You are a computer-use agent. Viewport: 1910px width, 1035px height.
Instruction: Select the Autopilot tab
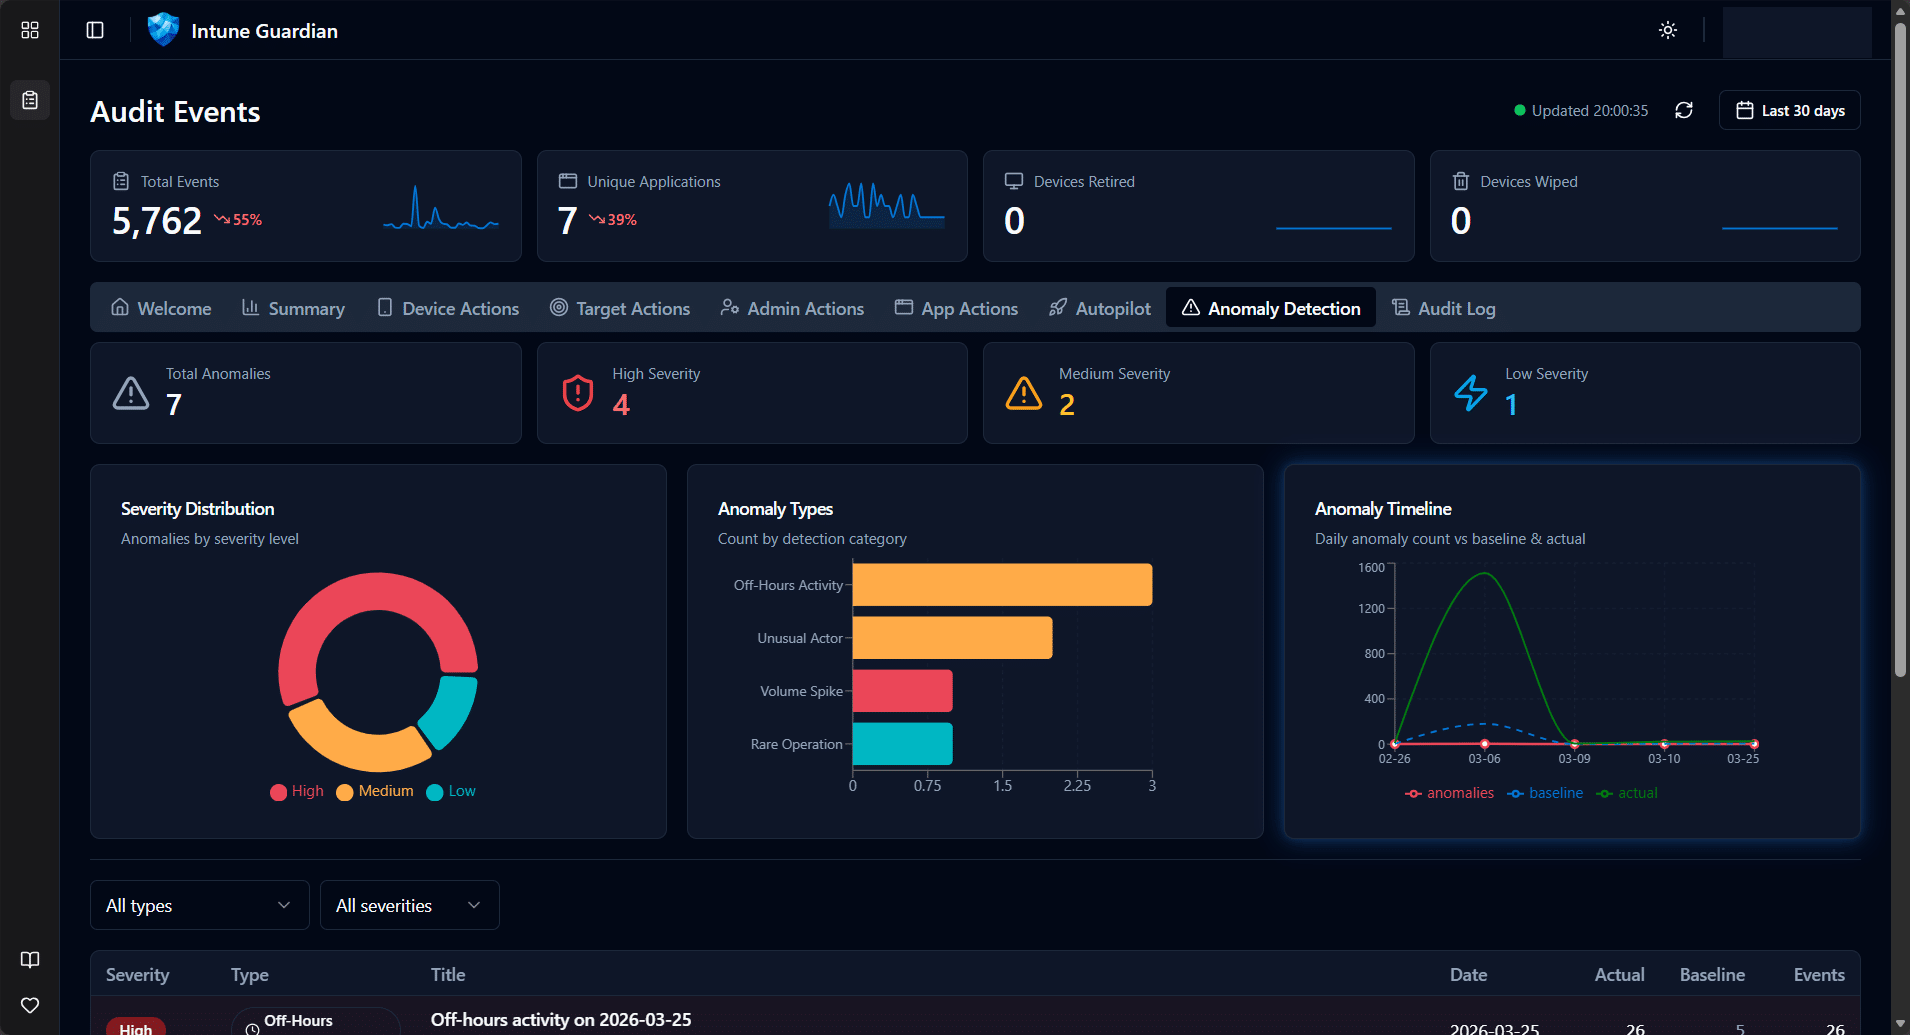1100,308
